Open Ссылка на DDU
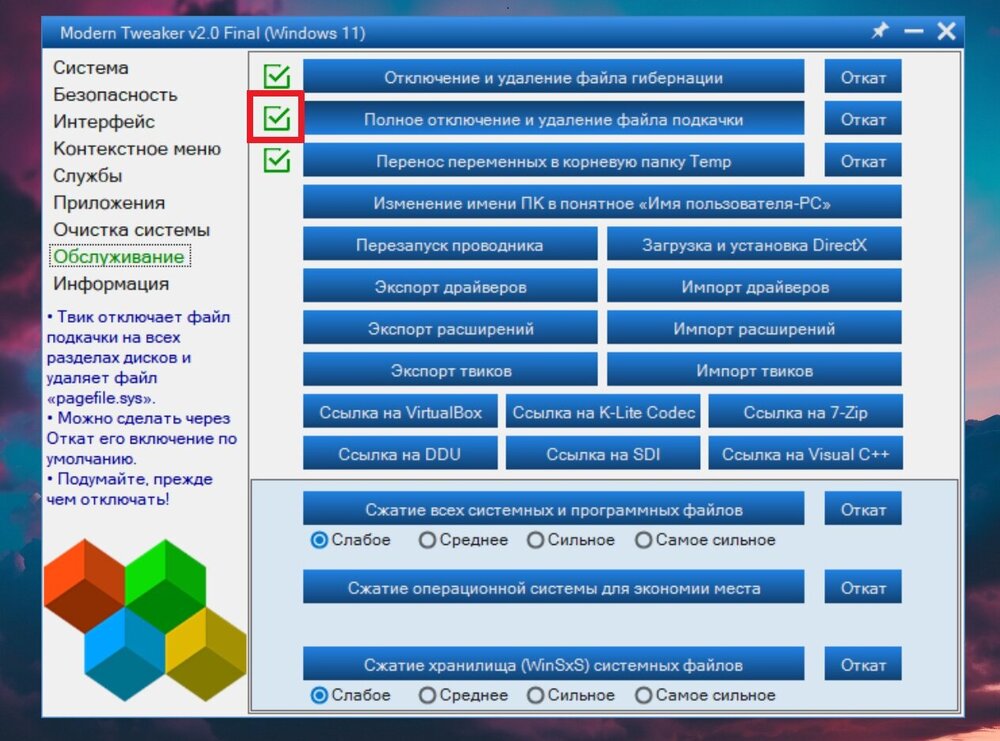Screen dimensions: 1000x741 click(x=401, y=453)
